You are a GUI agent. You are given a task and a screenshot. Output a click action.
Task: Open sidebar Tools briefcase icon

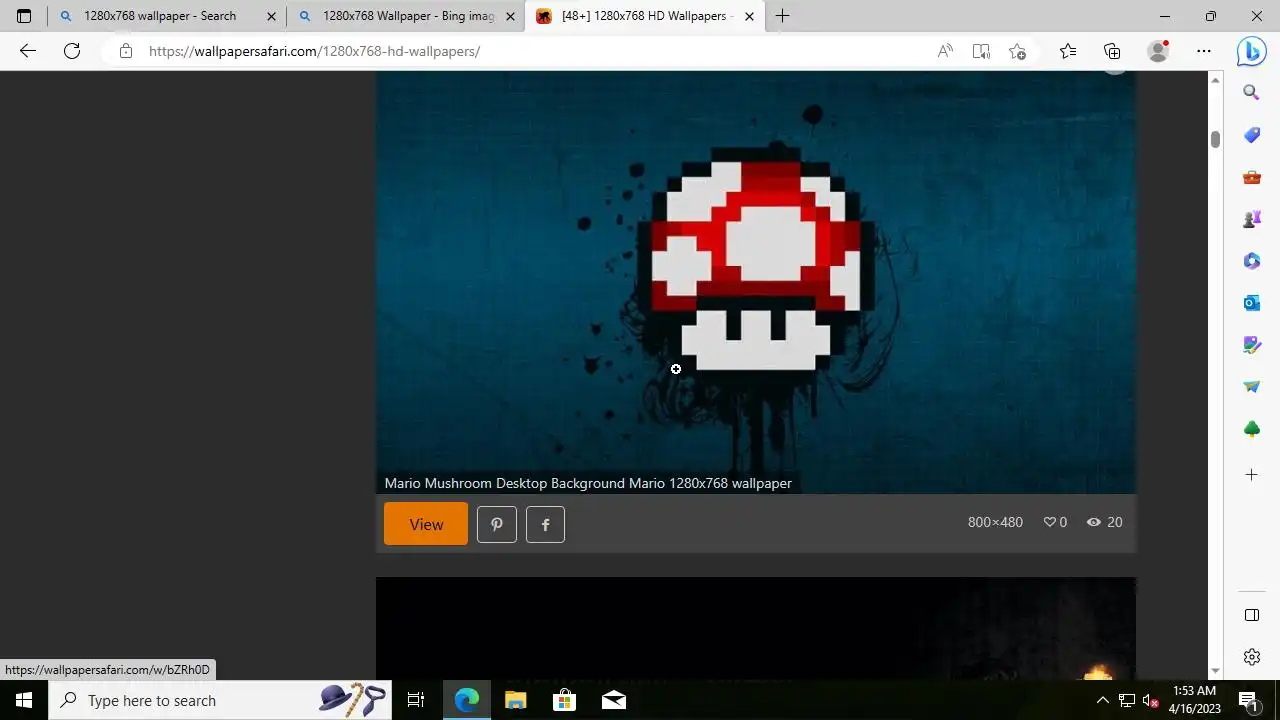click(x=1251, y=178)
